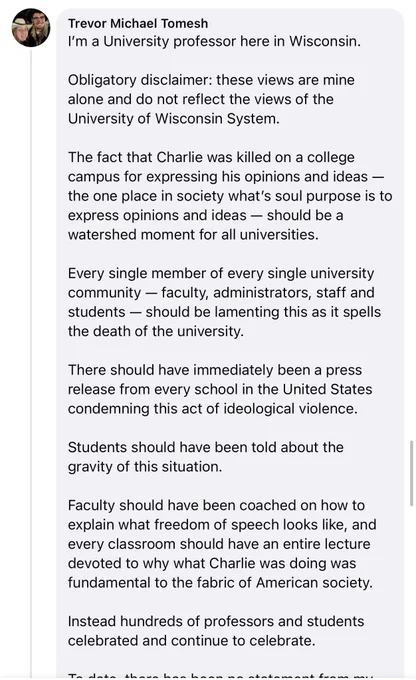Click "Instead hundreds of professors and students" line
This screenshot has height=680, width=416.
216,621
